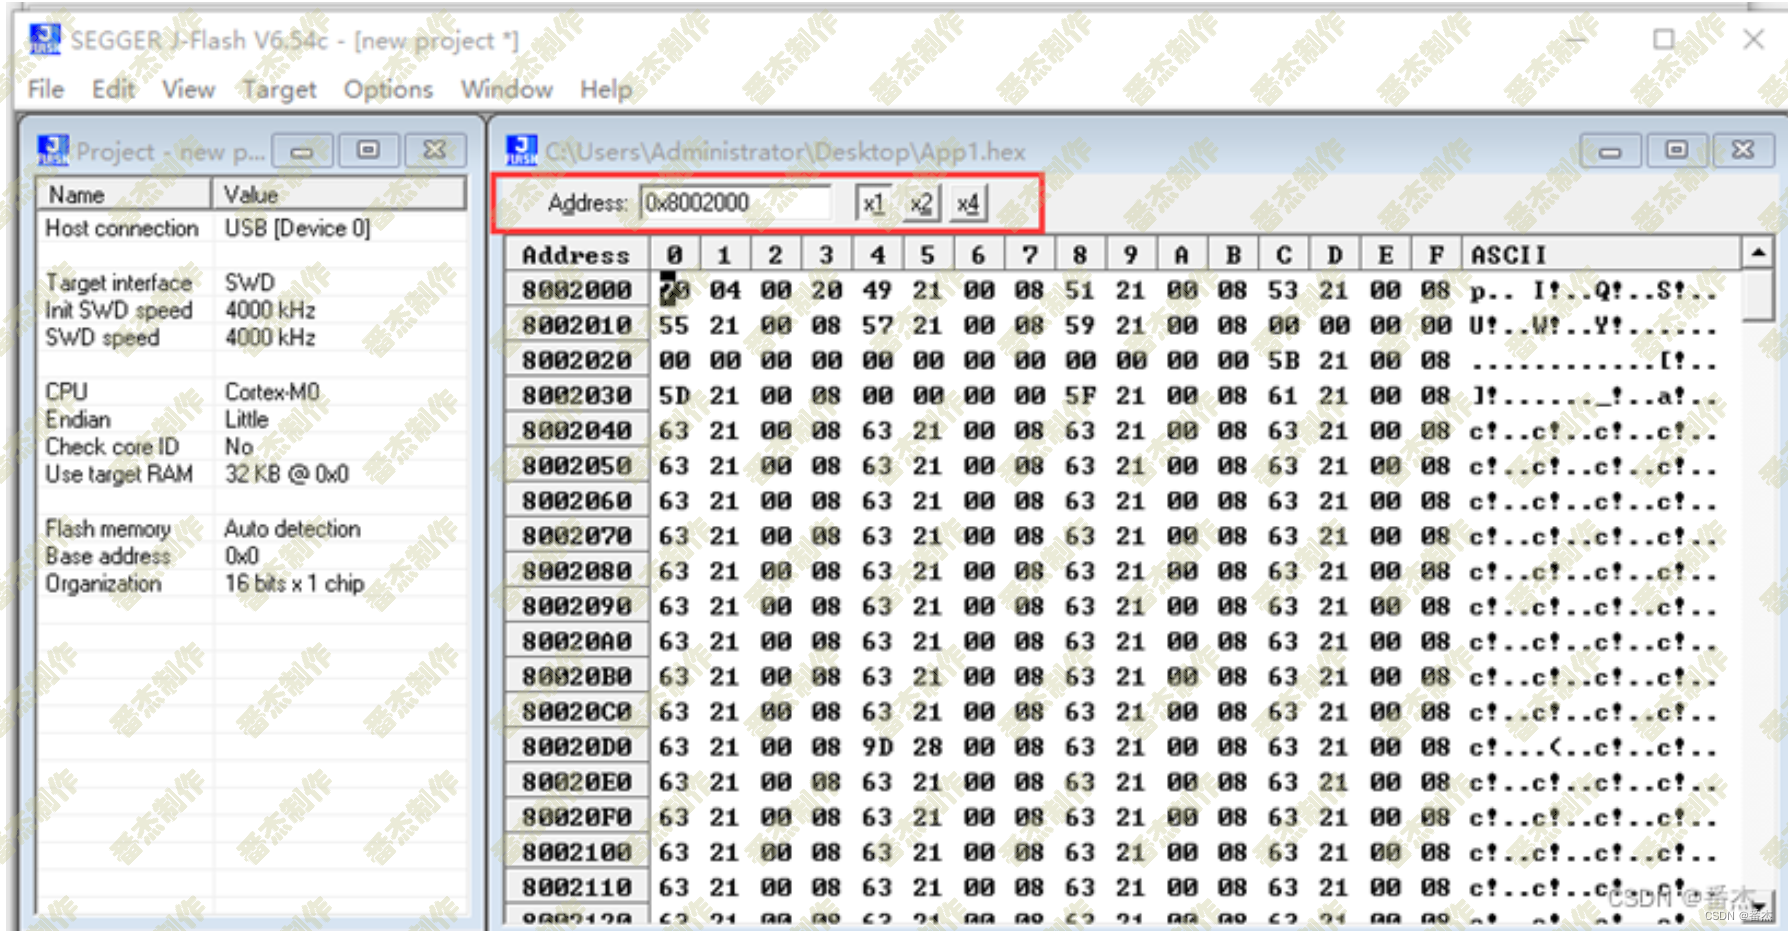This screenshot has height=931, width=1788.
Task: Click the J-Flash application icon in title bar
Action: [45, 40]
